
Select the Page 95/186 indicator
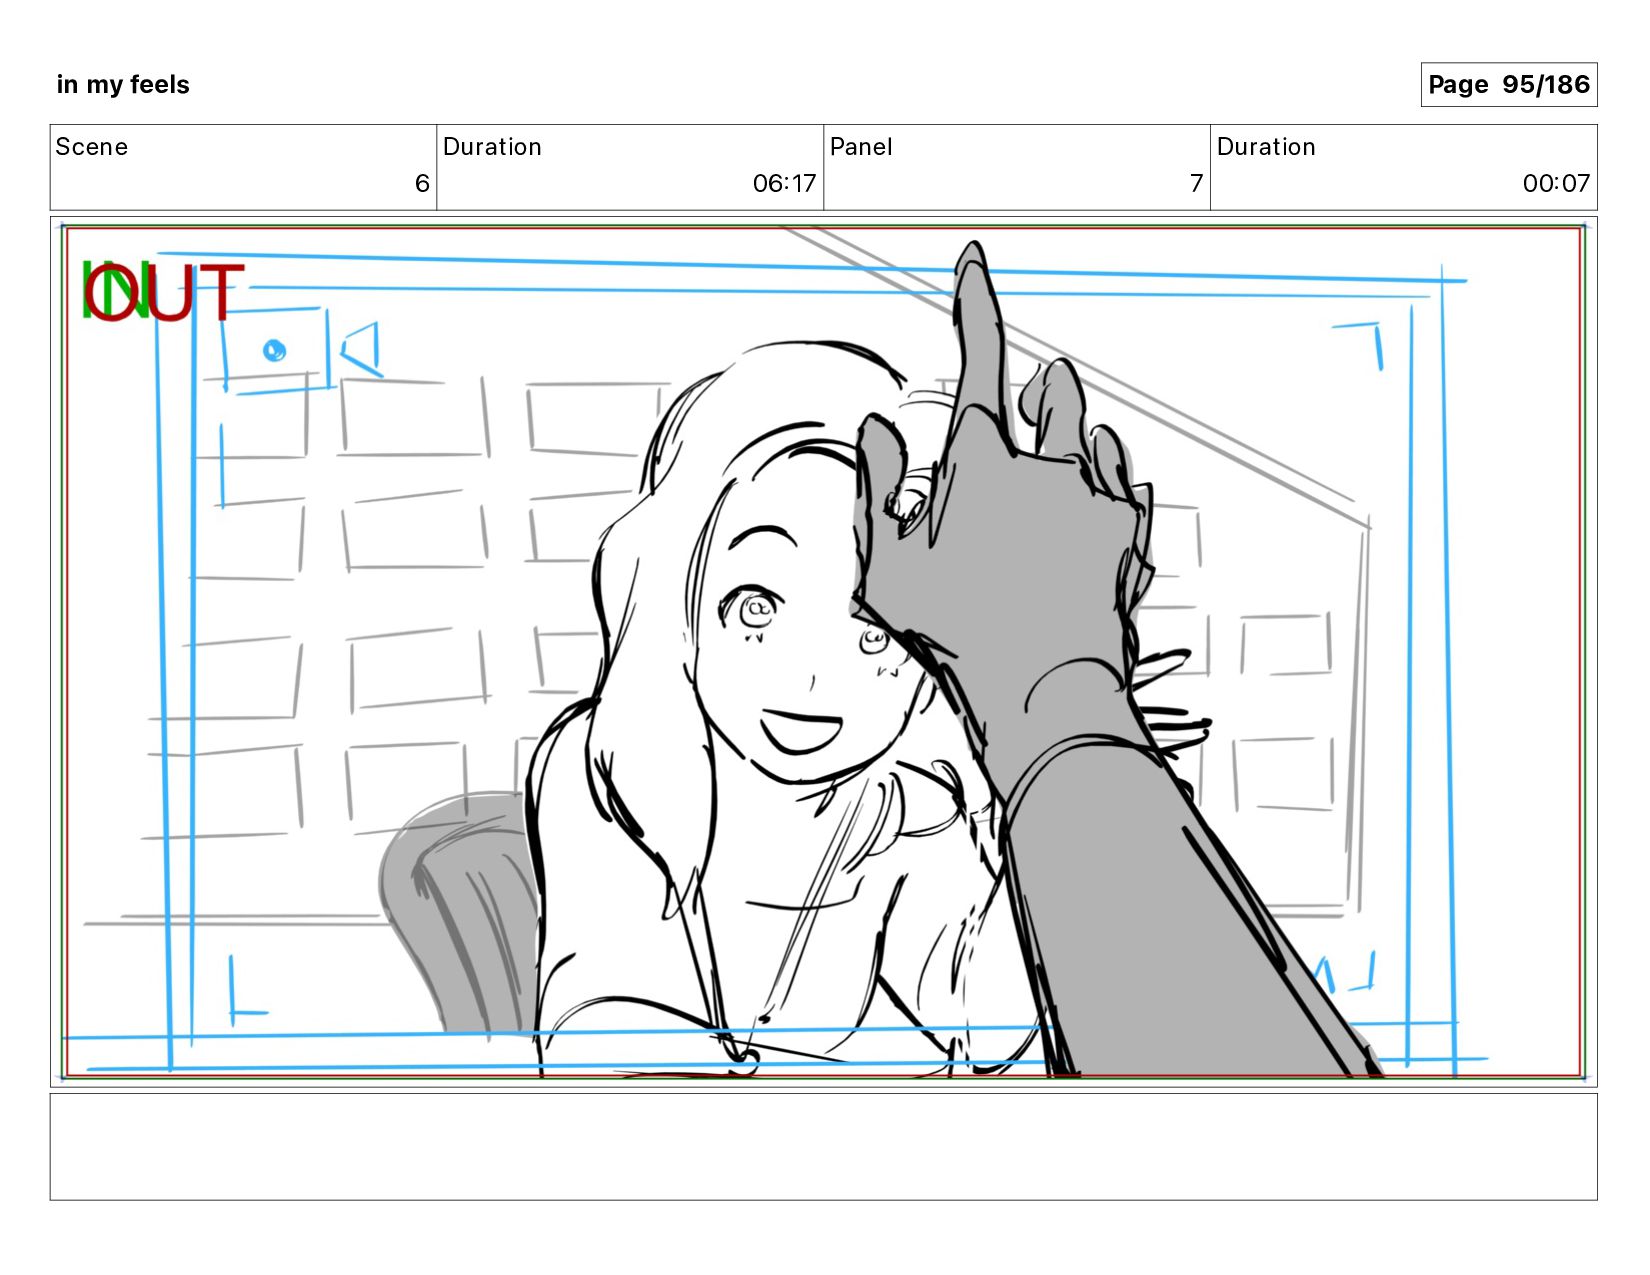1508,85
